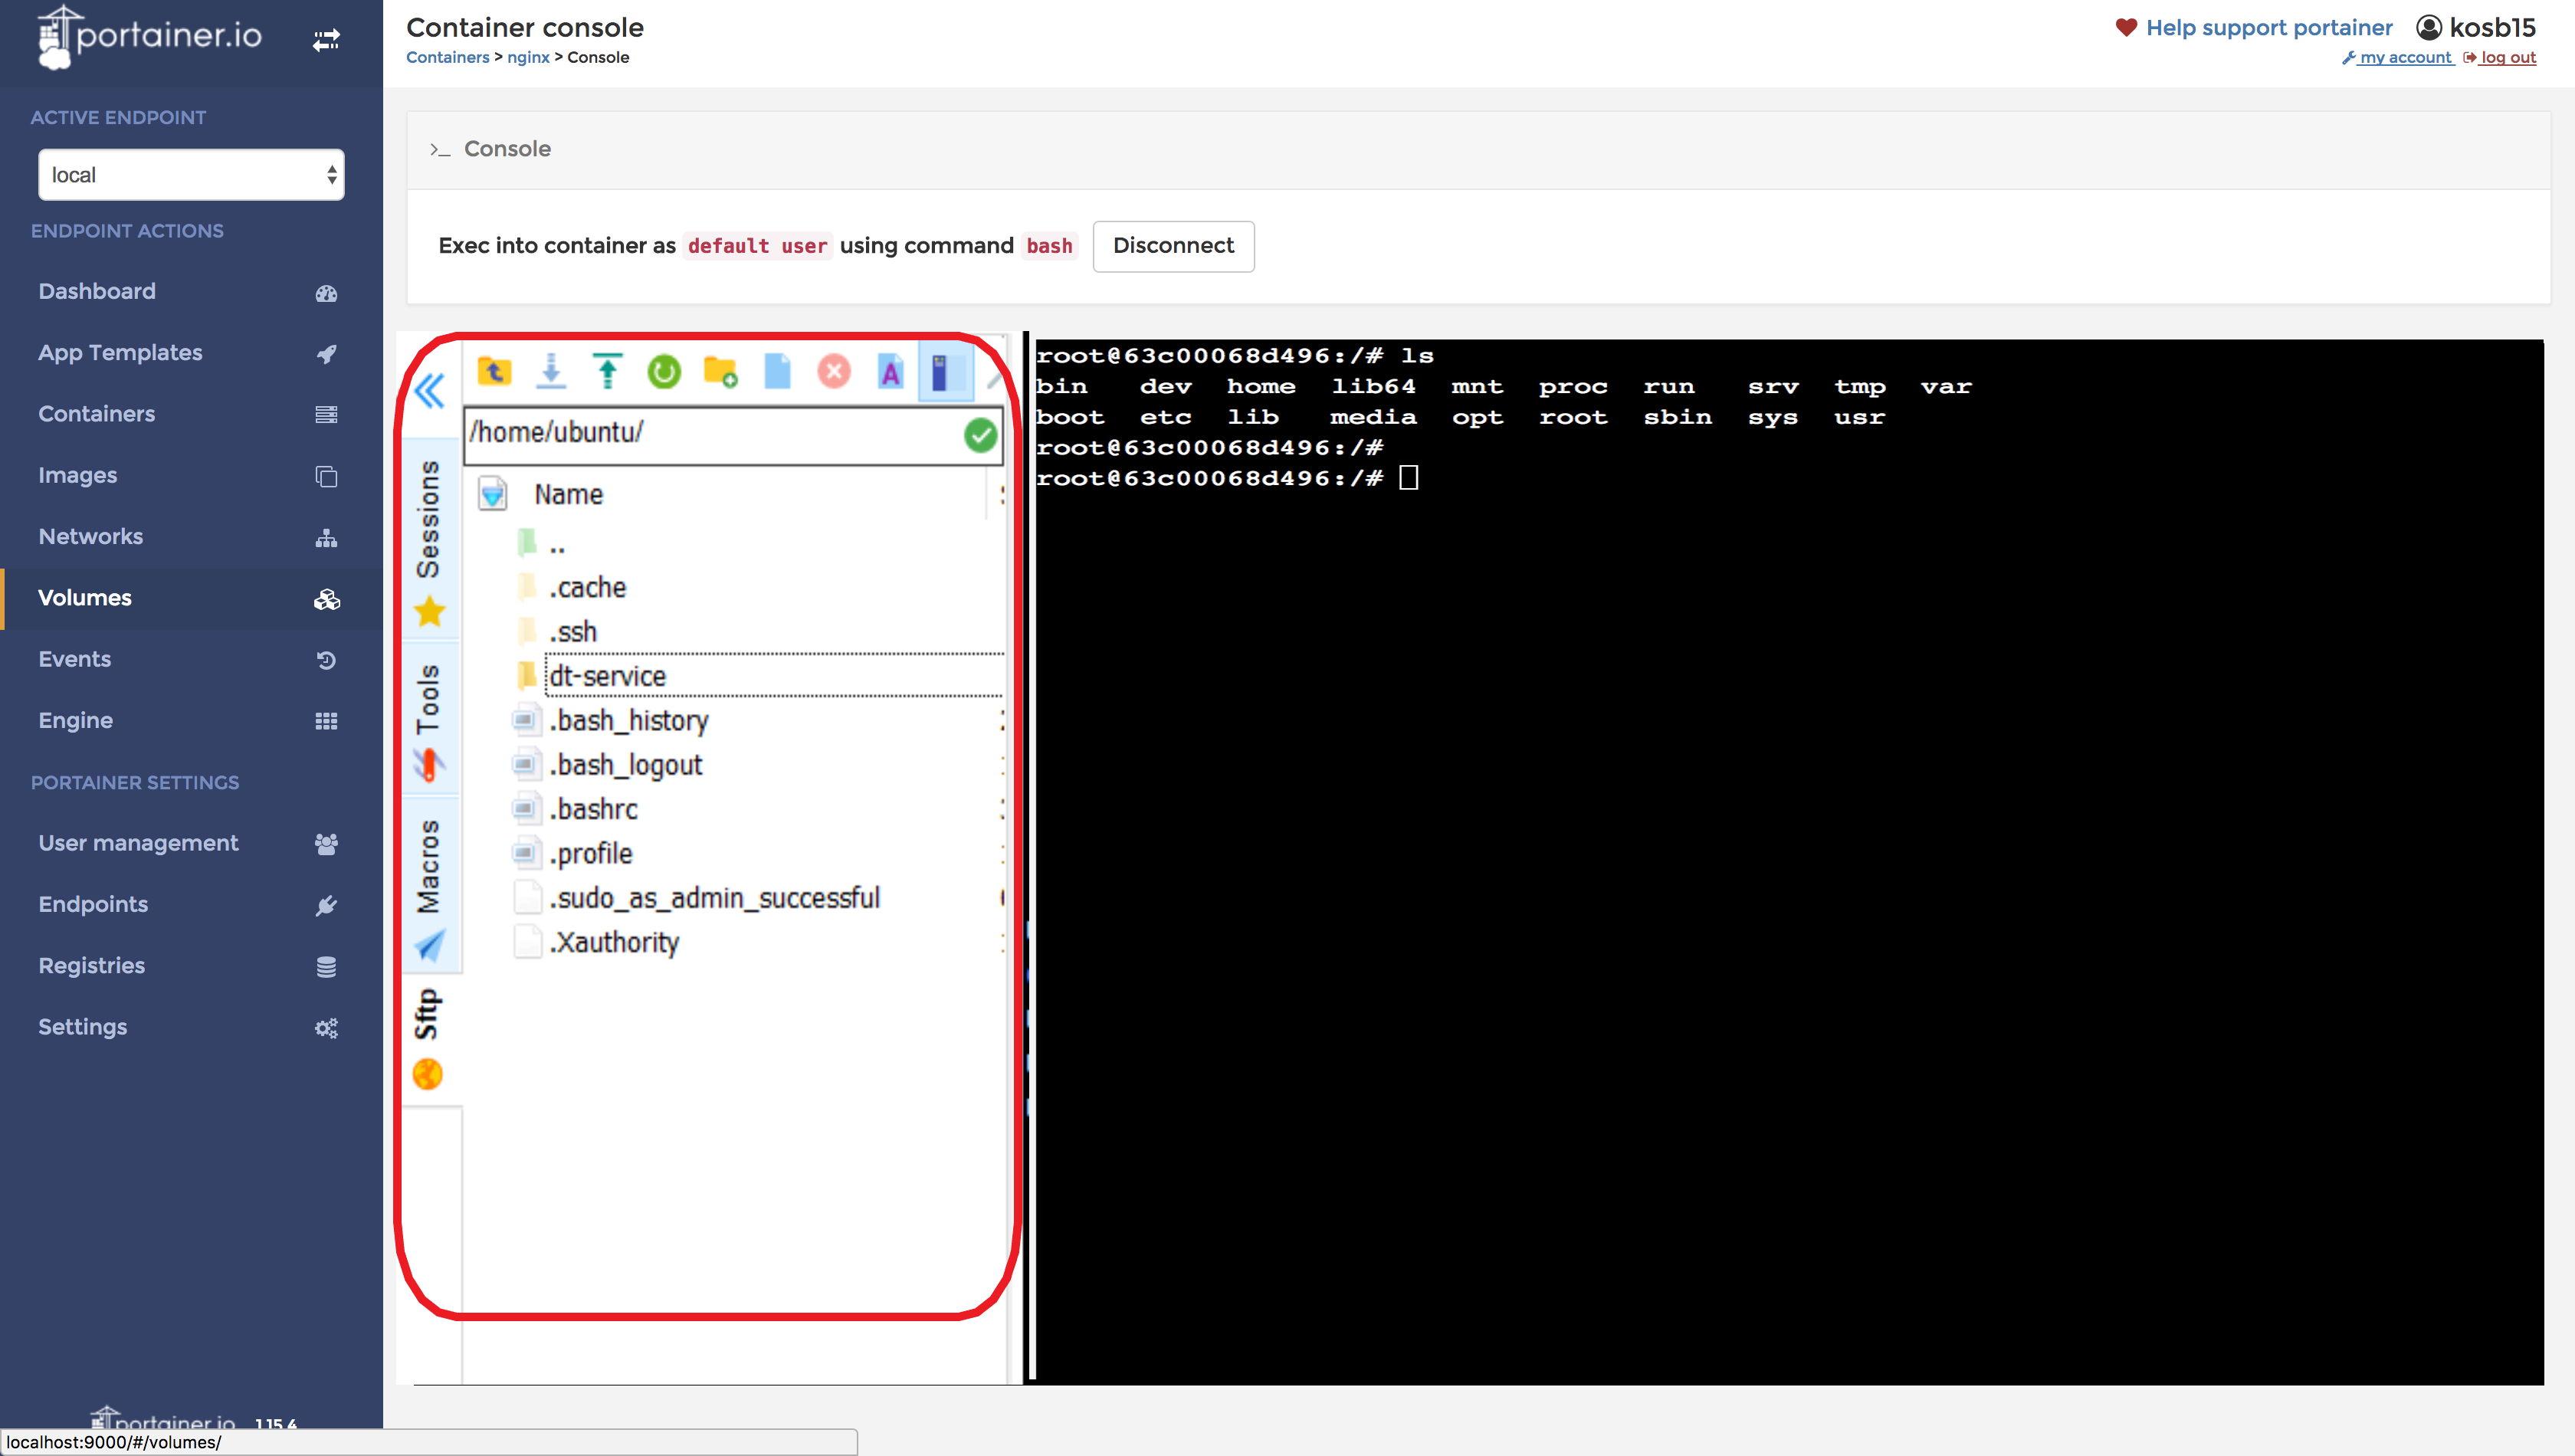
Task: Click the go to parent directory icon
Action: point(494,371)
